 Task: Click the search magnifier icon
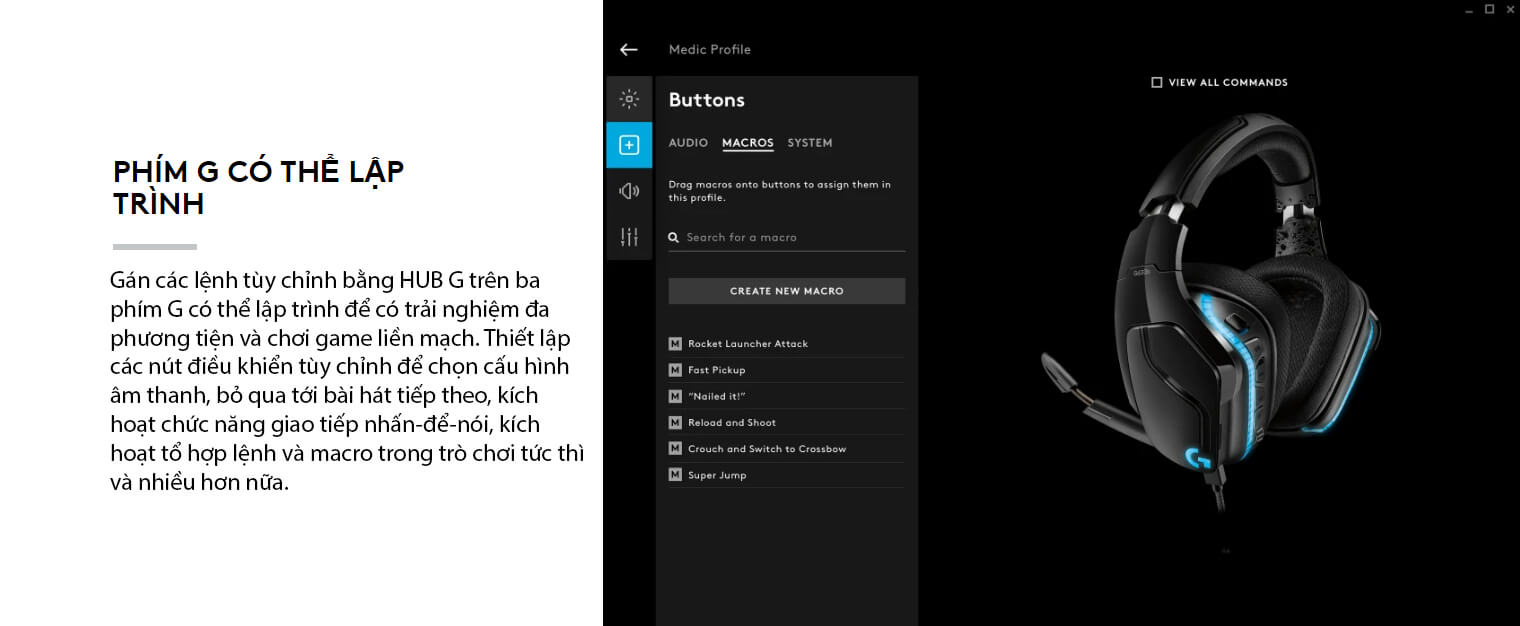pyautogui.click(x=674, y=238)
